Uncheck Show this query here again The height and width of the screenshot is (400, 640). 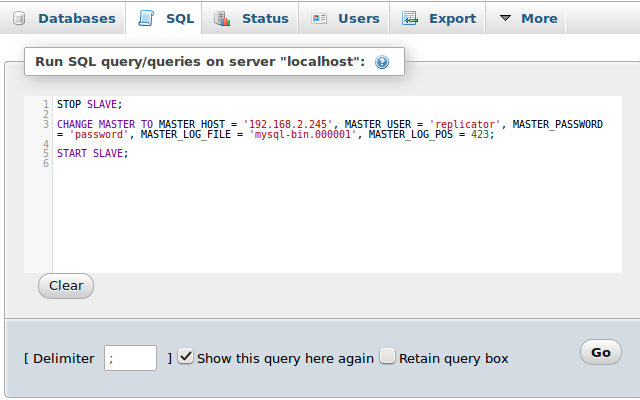coord(186,356)
